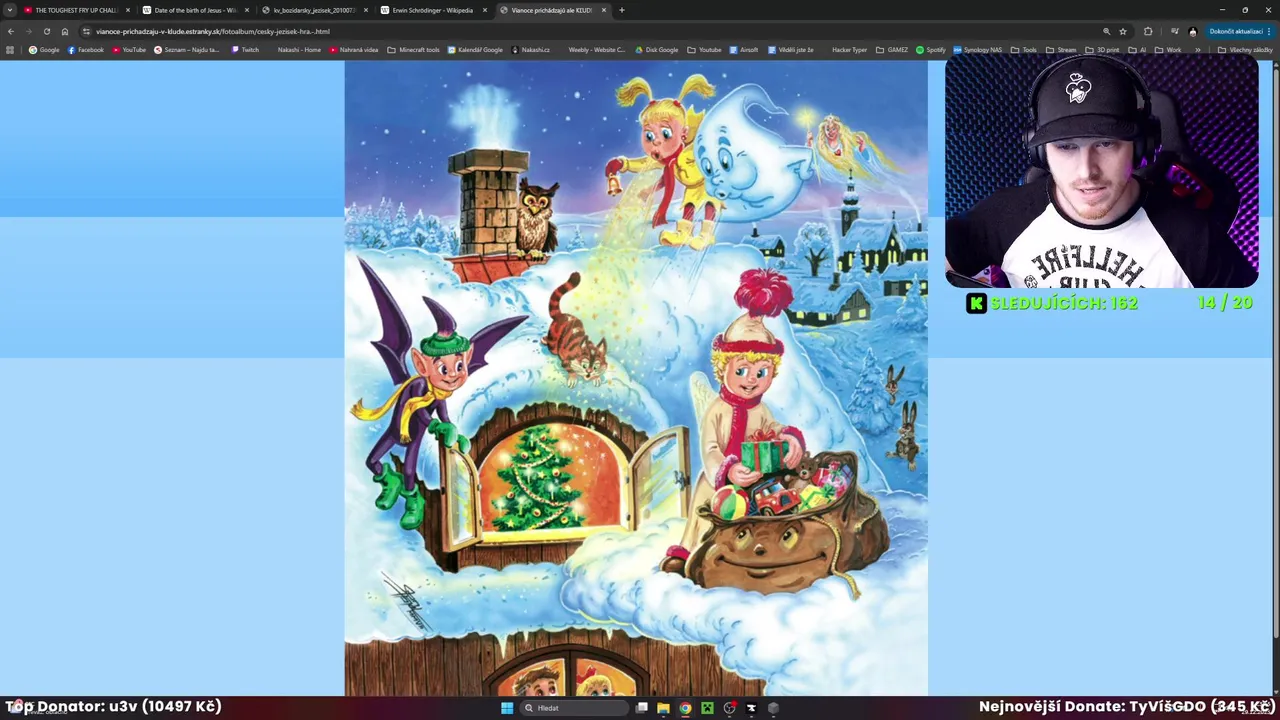The image size is (1280, 720).
Task: Open the Všechny záložky folder
Action: click(x=1246, y=50)
